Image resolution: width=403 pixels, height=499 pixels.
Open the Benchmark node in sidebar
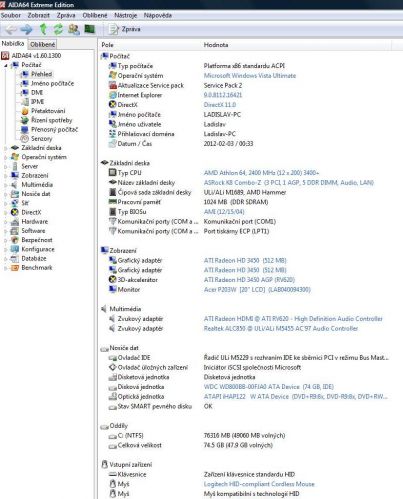(37, 267)
